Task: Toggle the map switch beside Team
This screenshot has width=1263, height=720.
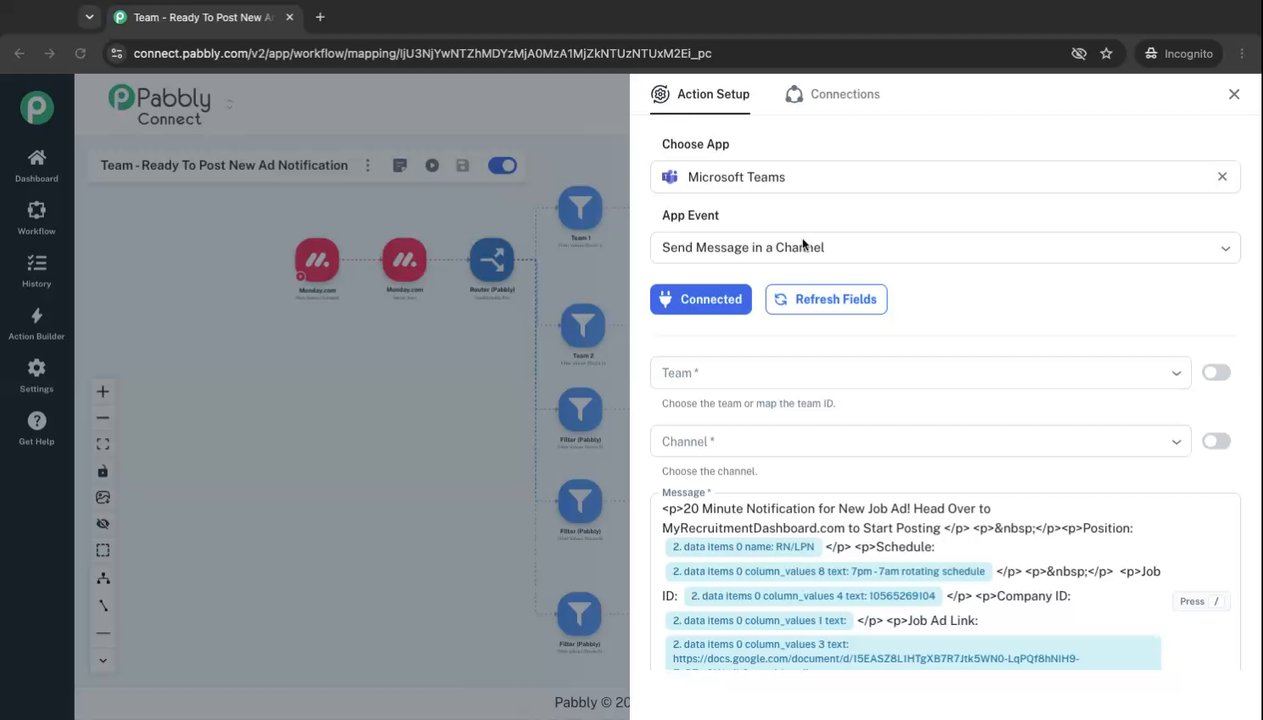Action: (x=1216, y=372)
